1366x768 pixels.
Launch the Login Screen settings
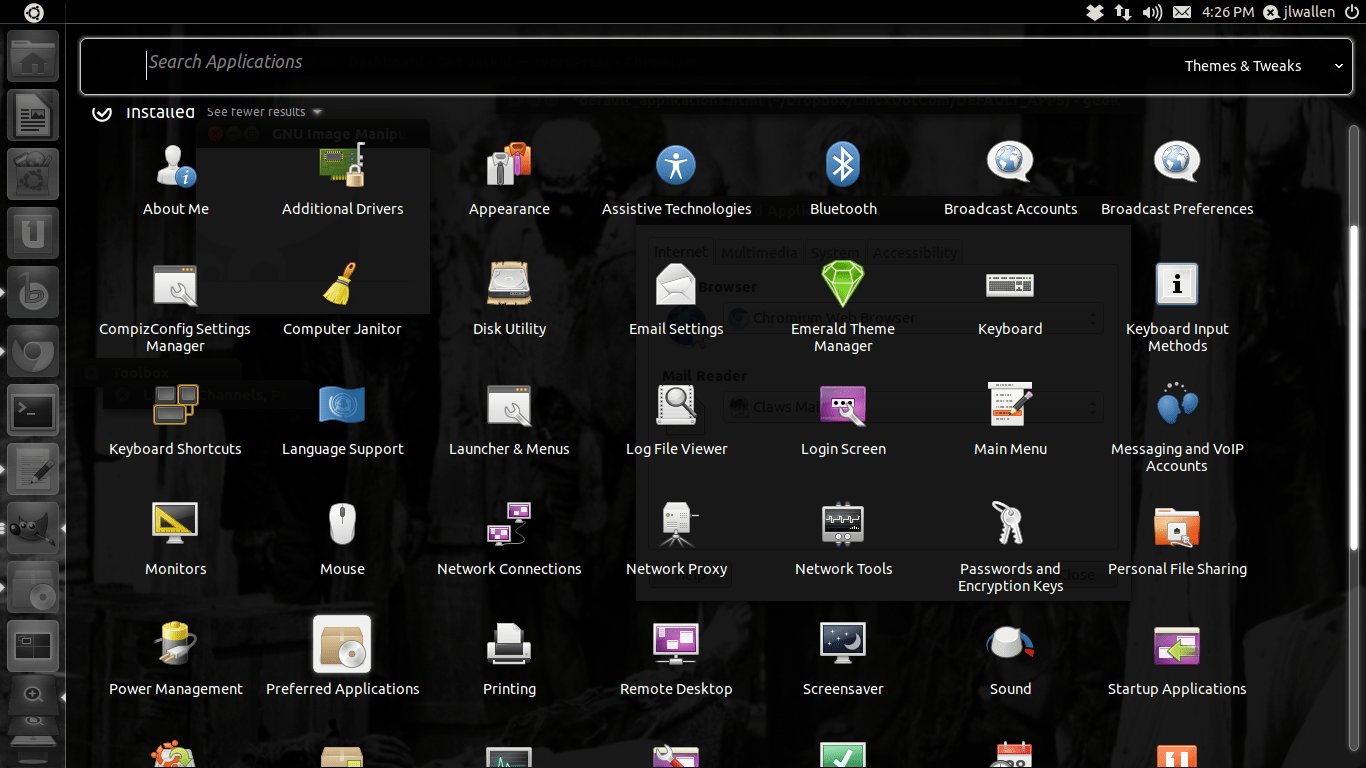coord(843,405)
